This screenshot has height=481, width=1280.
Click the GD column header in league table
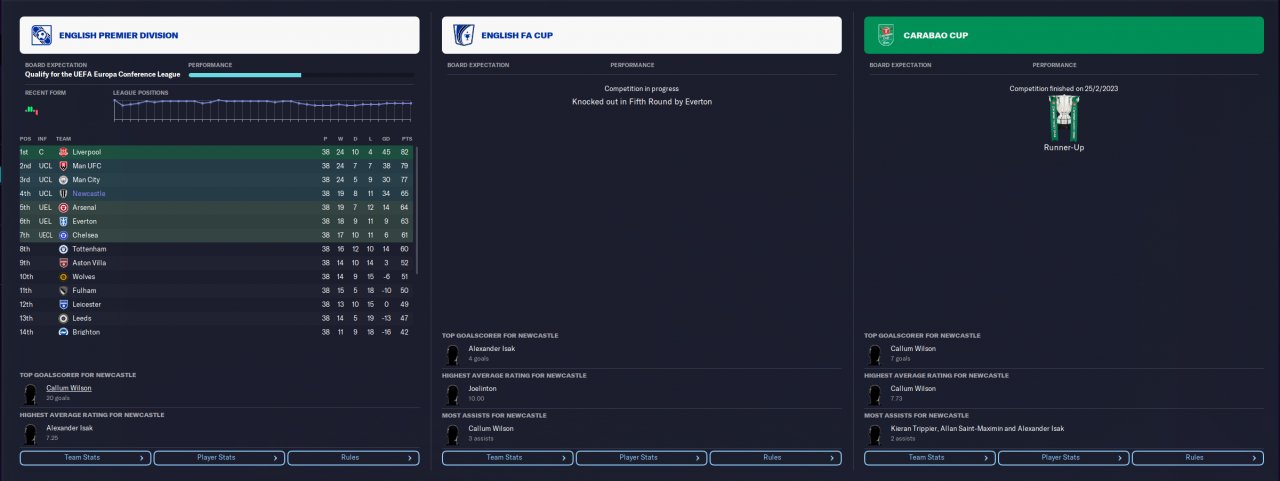tap(386, 139)
